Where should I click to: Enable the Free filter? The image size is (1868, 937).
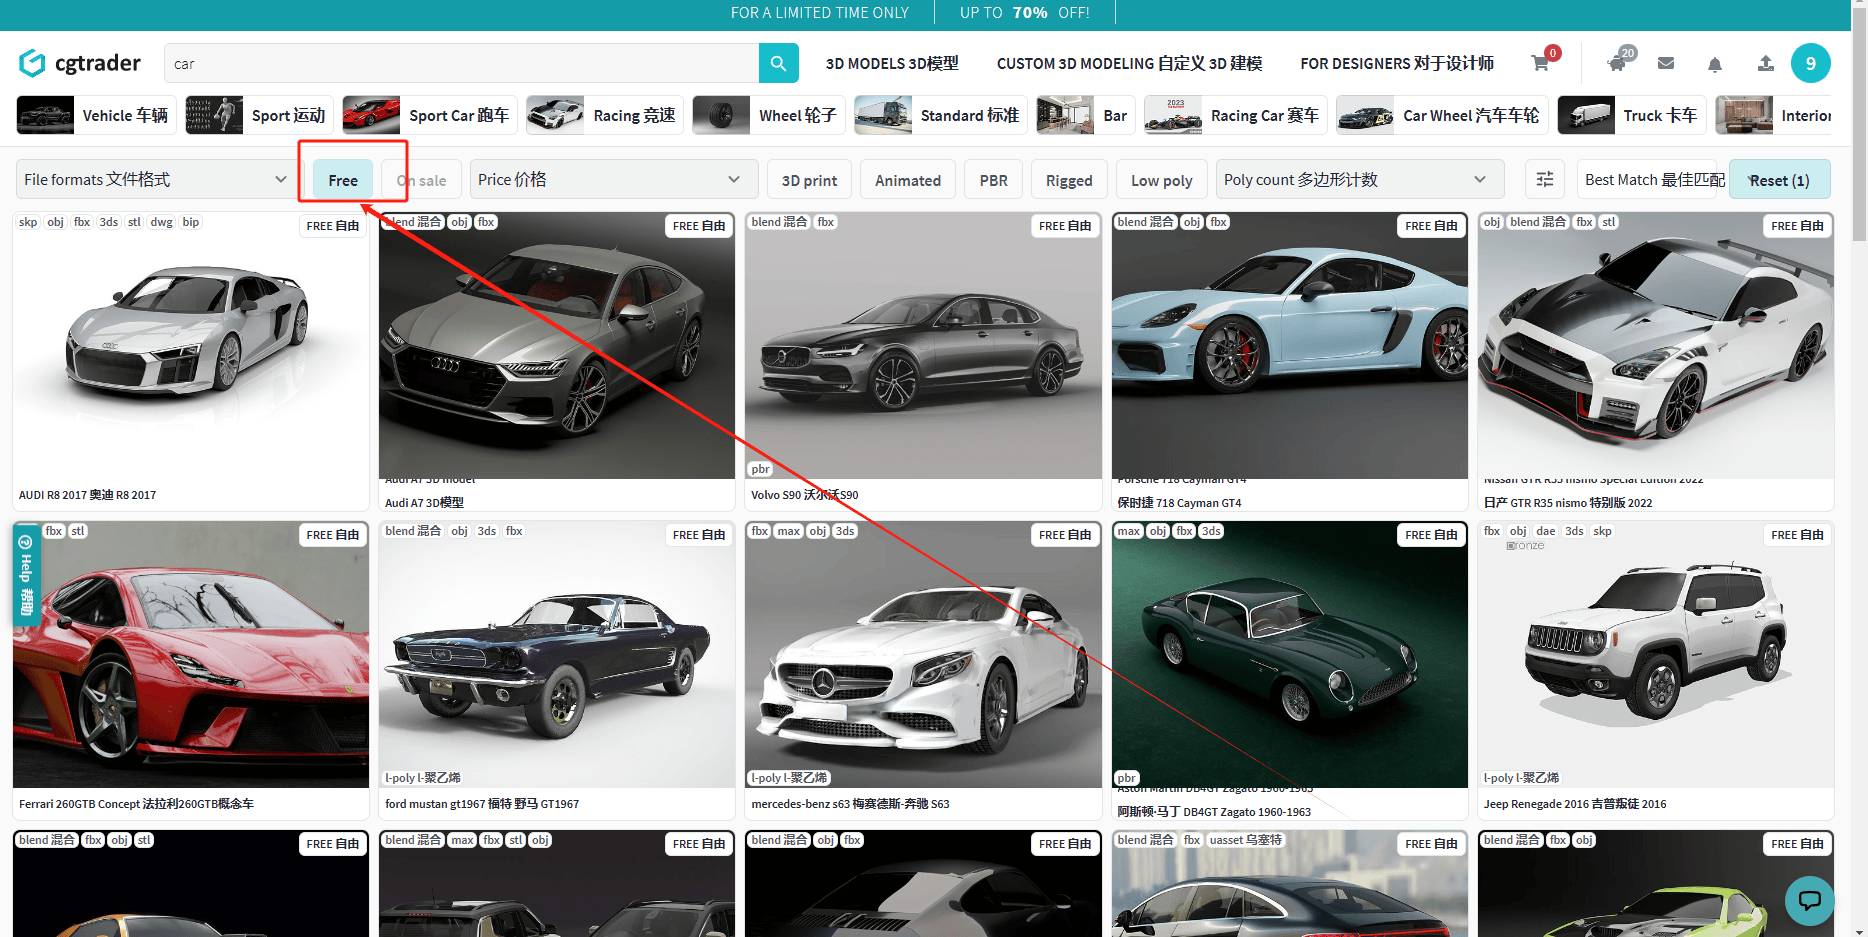click(x=342, y=179)
